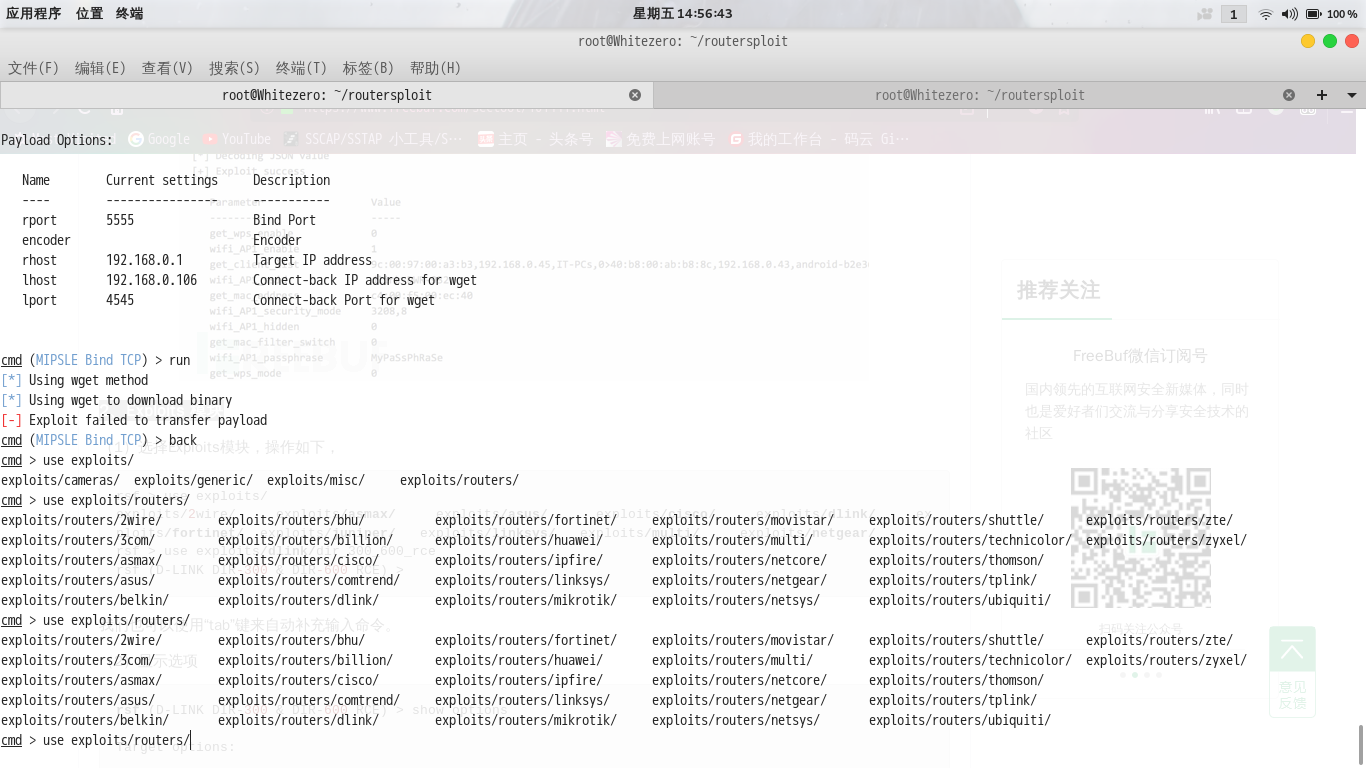This screenshot has width=1366, height=768.
Task: Click the battery 100% indicator
Action: (1332, 14)
